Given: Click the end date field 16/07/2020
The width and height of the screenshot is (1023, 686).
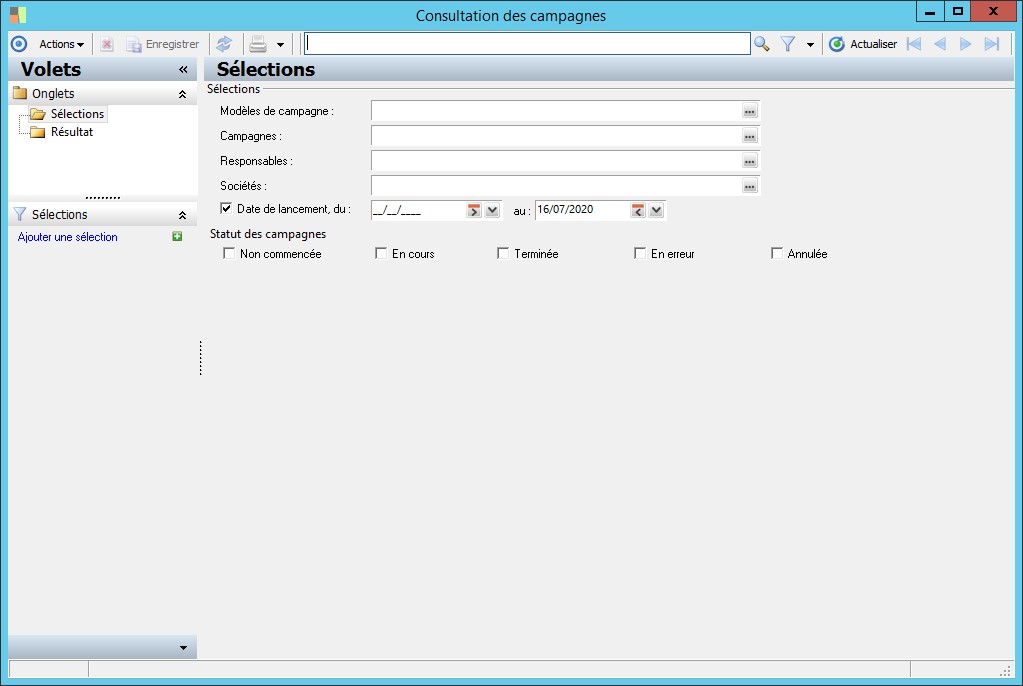Looking at the screenshot, I should (582, 210).
